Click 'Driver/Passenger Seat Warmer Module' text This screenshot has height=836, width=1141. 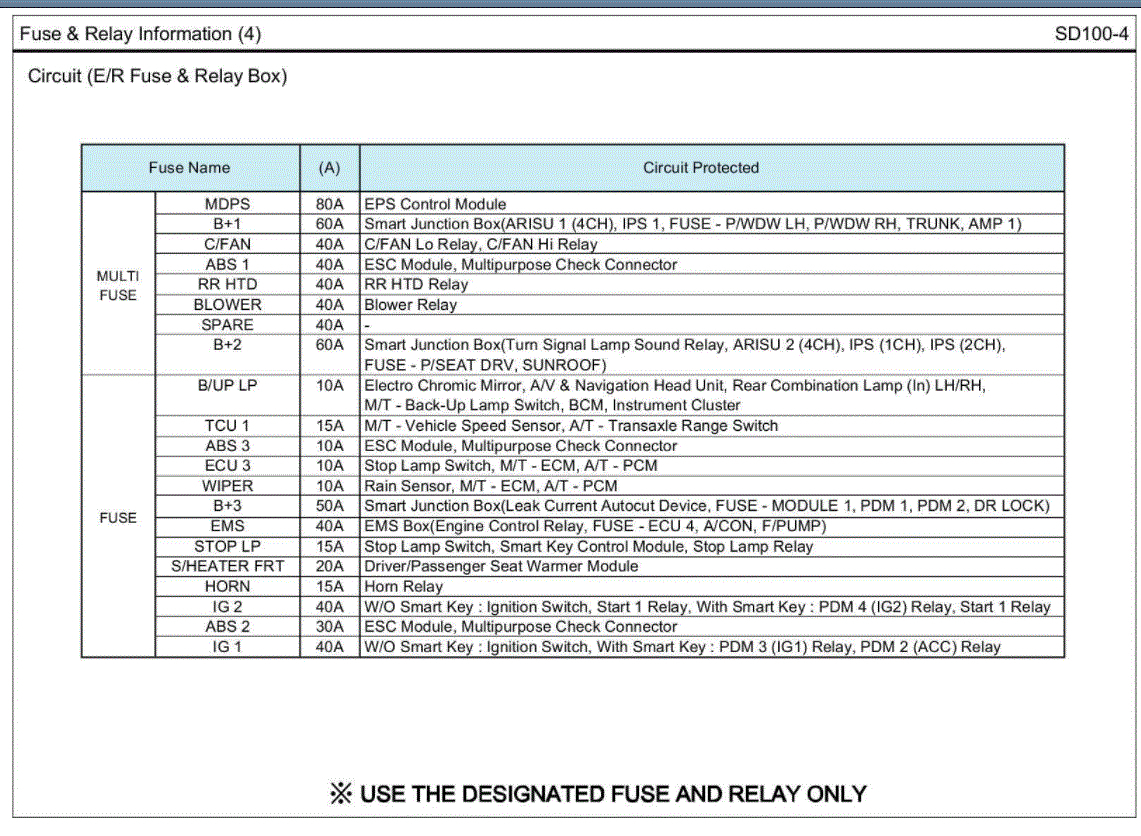[x=501, y=566]
